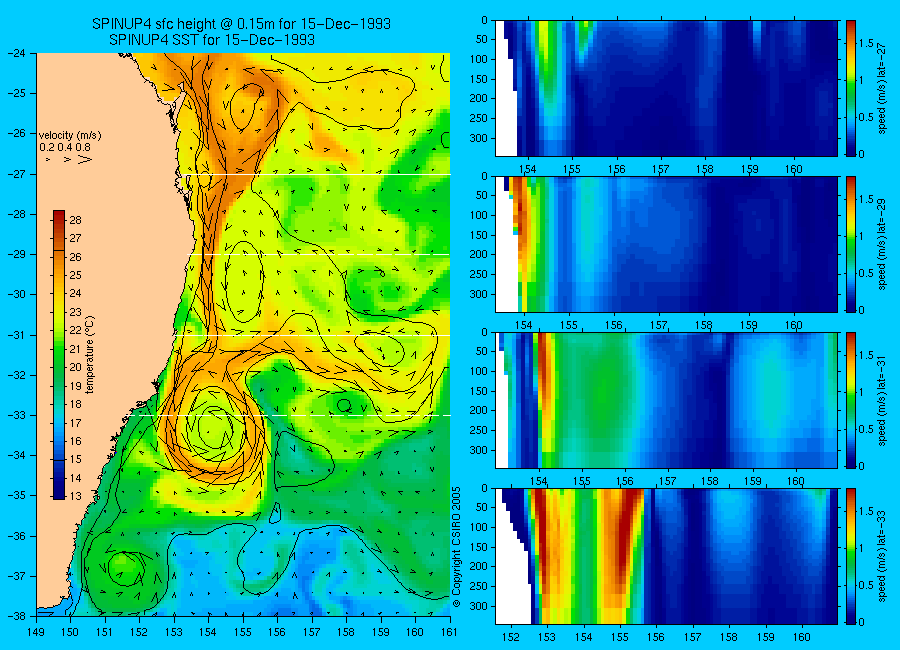Click the "18" tick on the temperature colorbar

pos(76,404)
